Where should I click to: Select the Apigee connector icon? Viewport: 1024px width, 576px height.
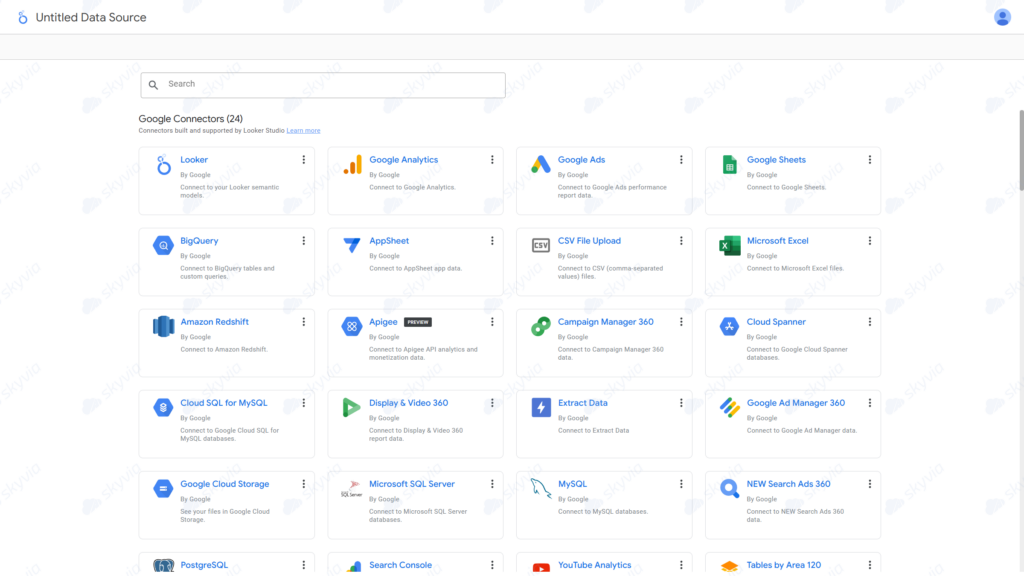(352, 327)
